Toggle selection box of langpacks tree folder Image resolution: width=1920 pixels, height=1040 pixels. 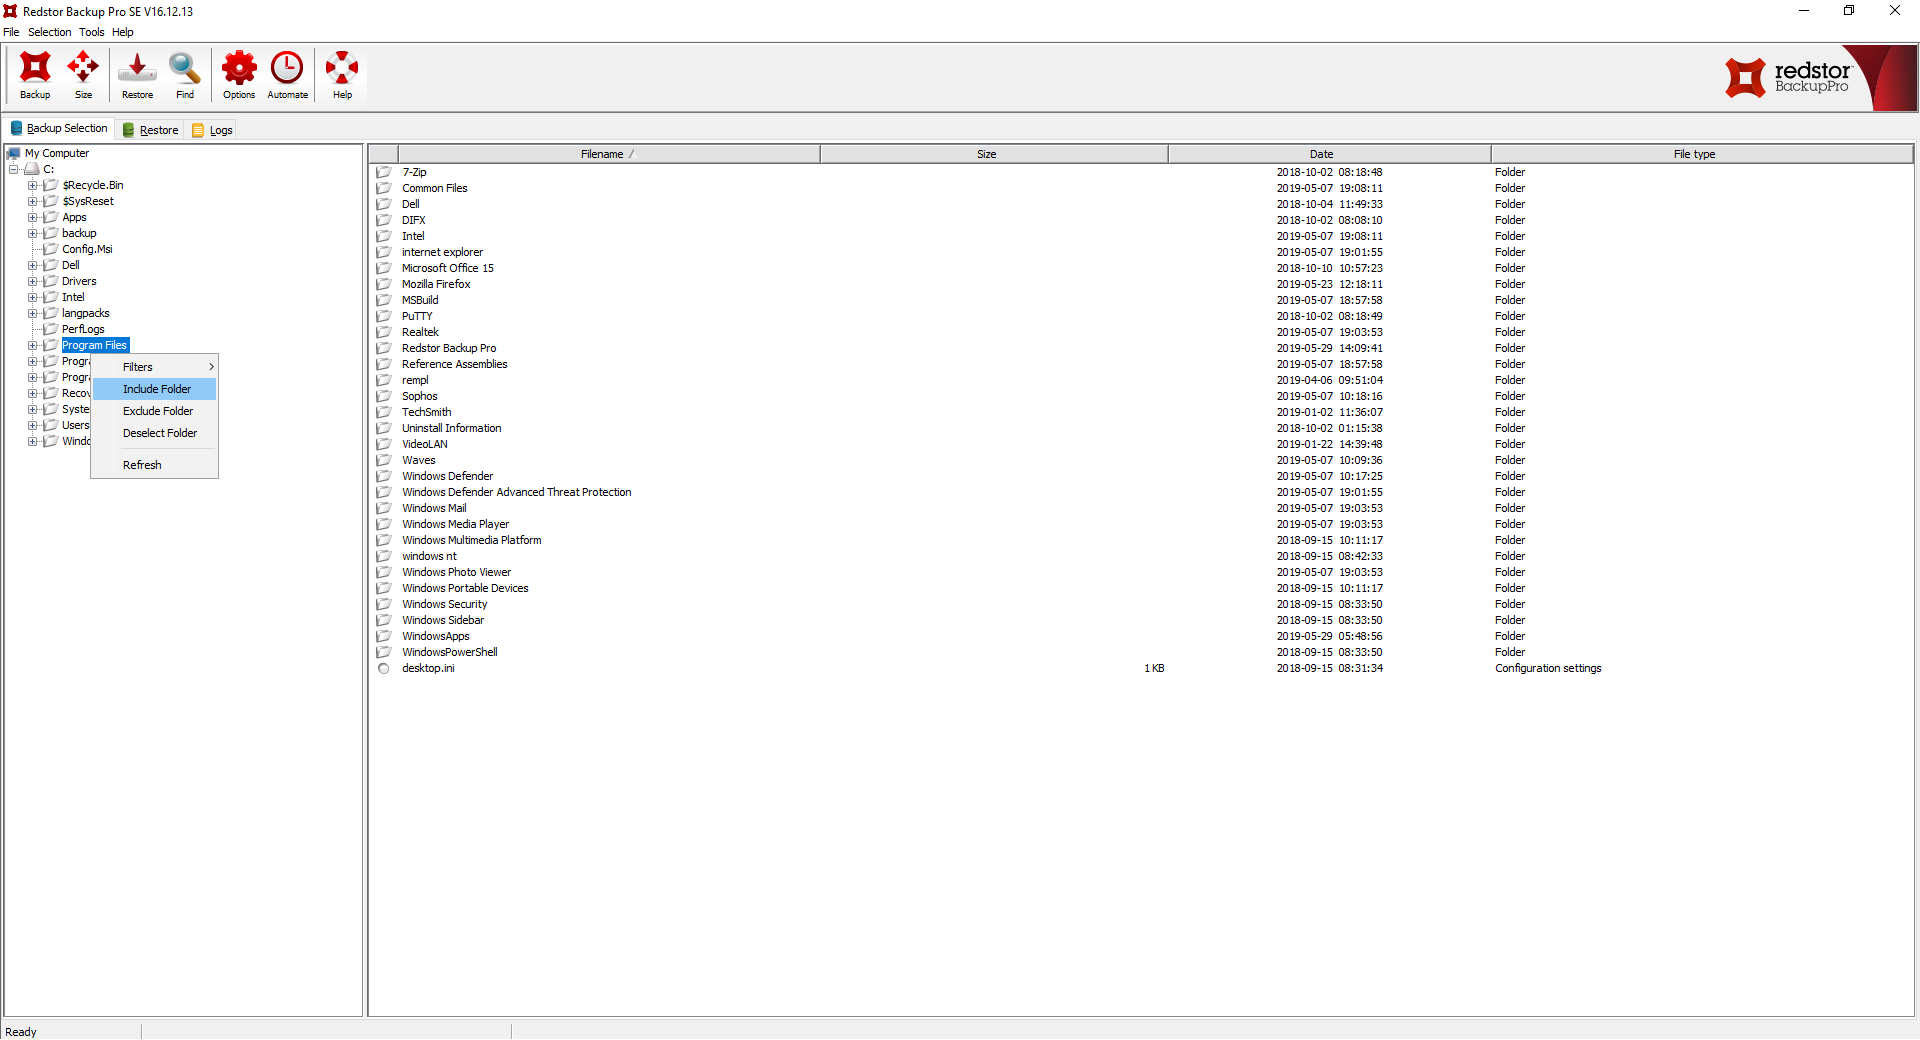(x=50, y=313)
